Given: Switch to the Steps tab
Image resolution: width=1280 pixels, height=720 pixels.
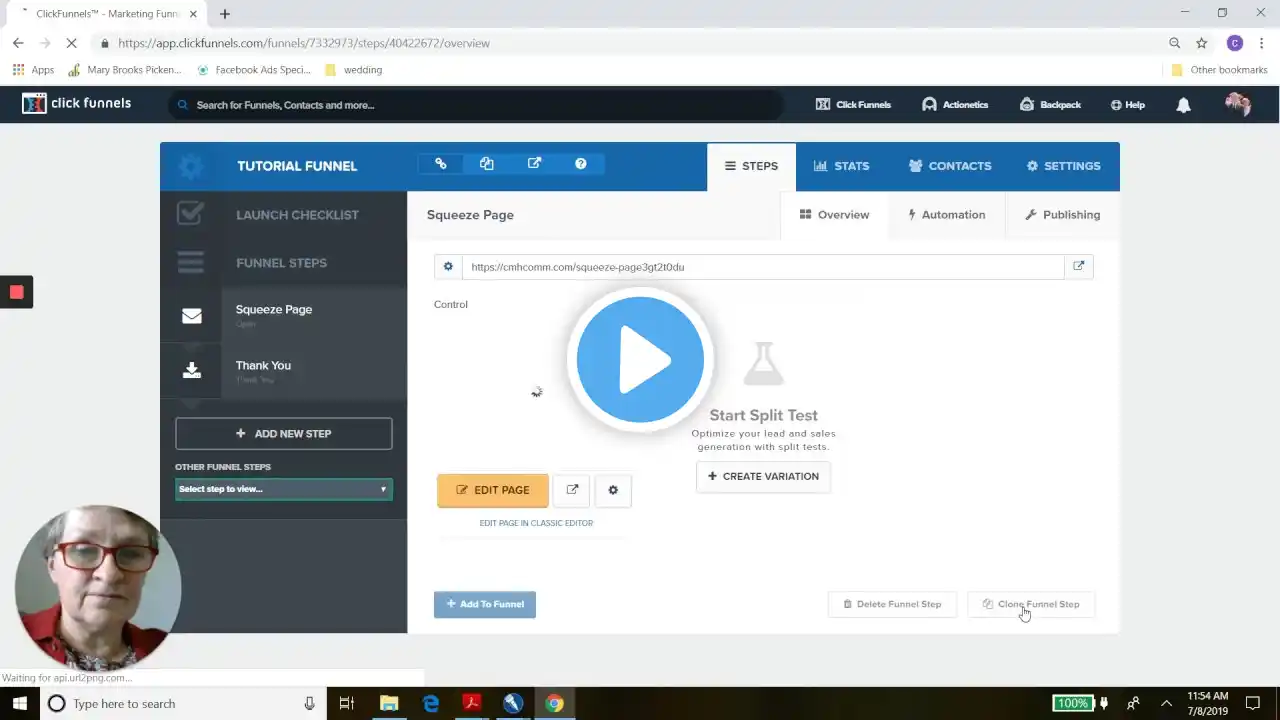Looking at the screenshot, I should [751, 166].
